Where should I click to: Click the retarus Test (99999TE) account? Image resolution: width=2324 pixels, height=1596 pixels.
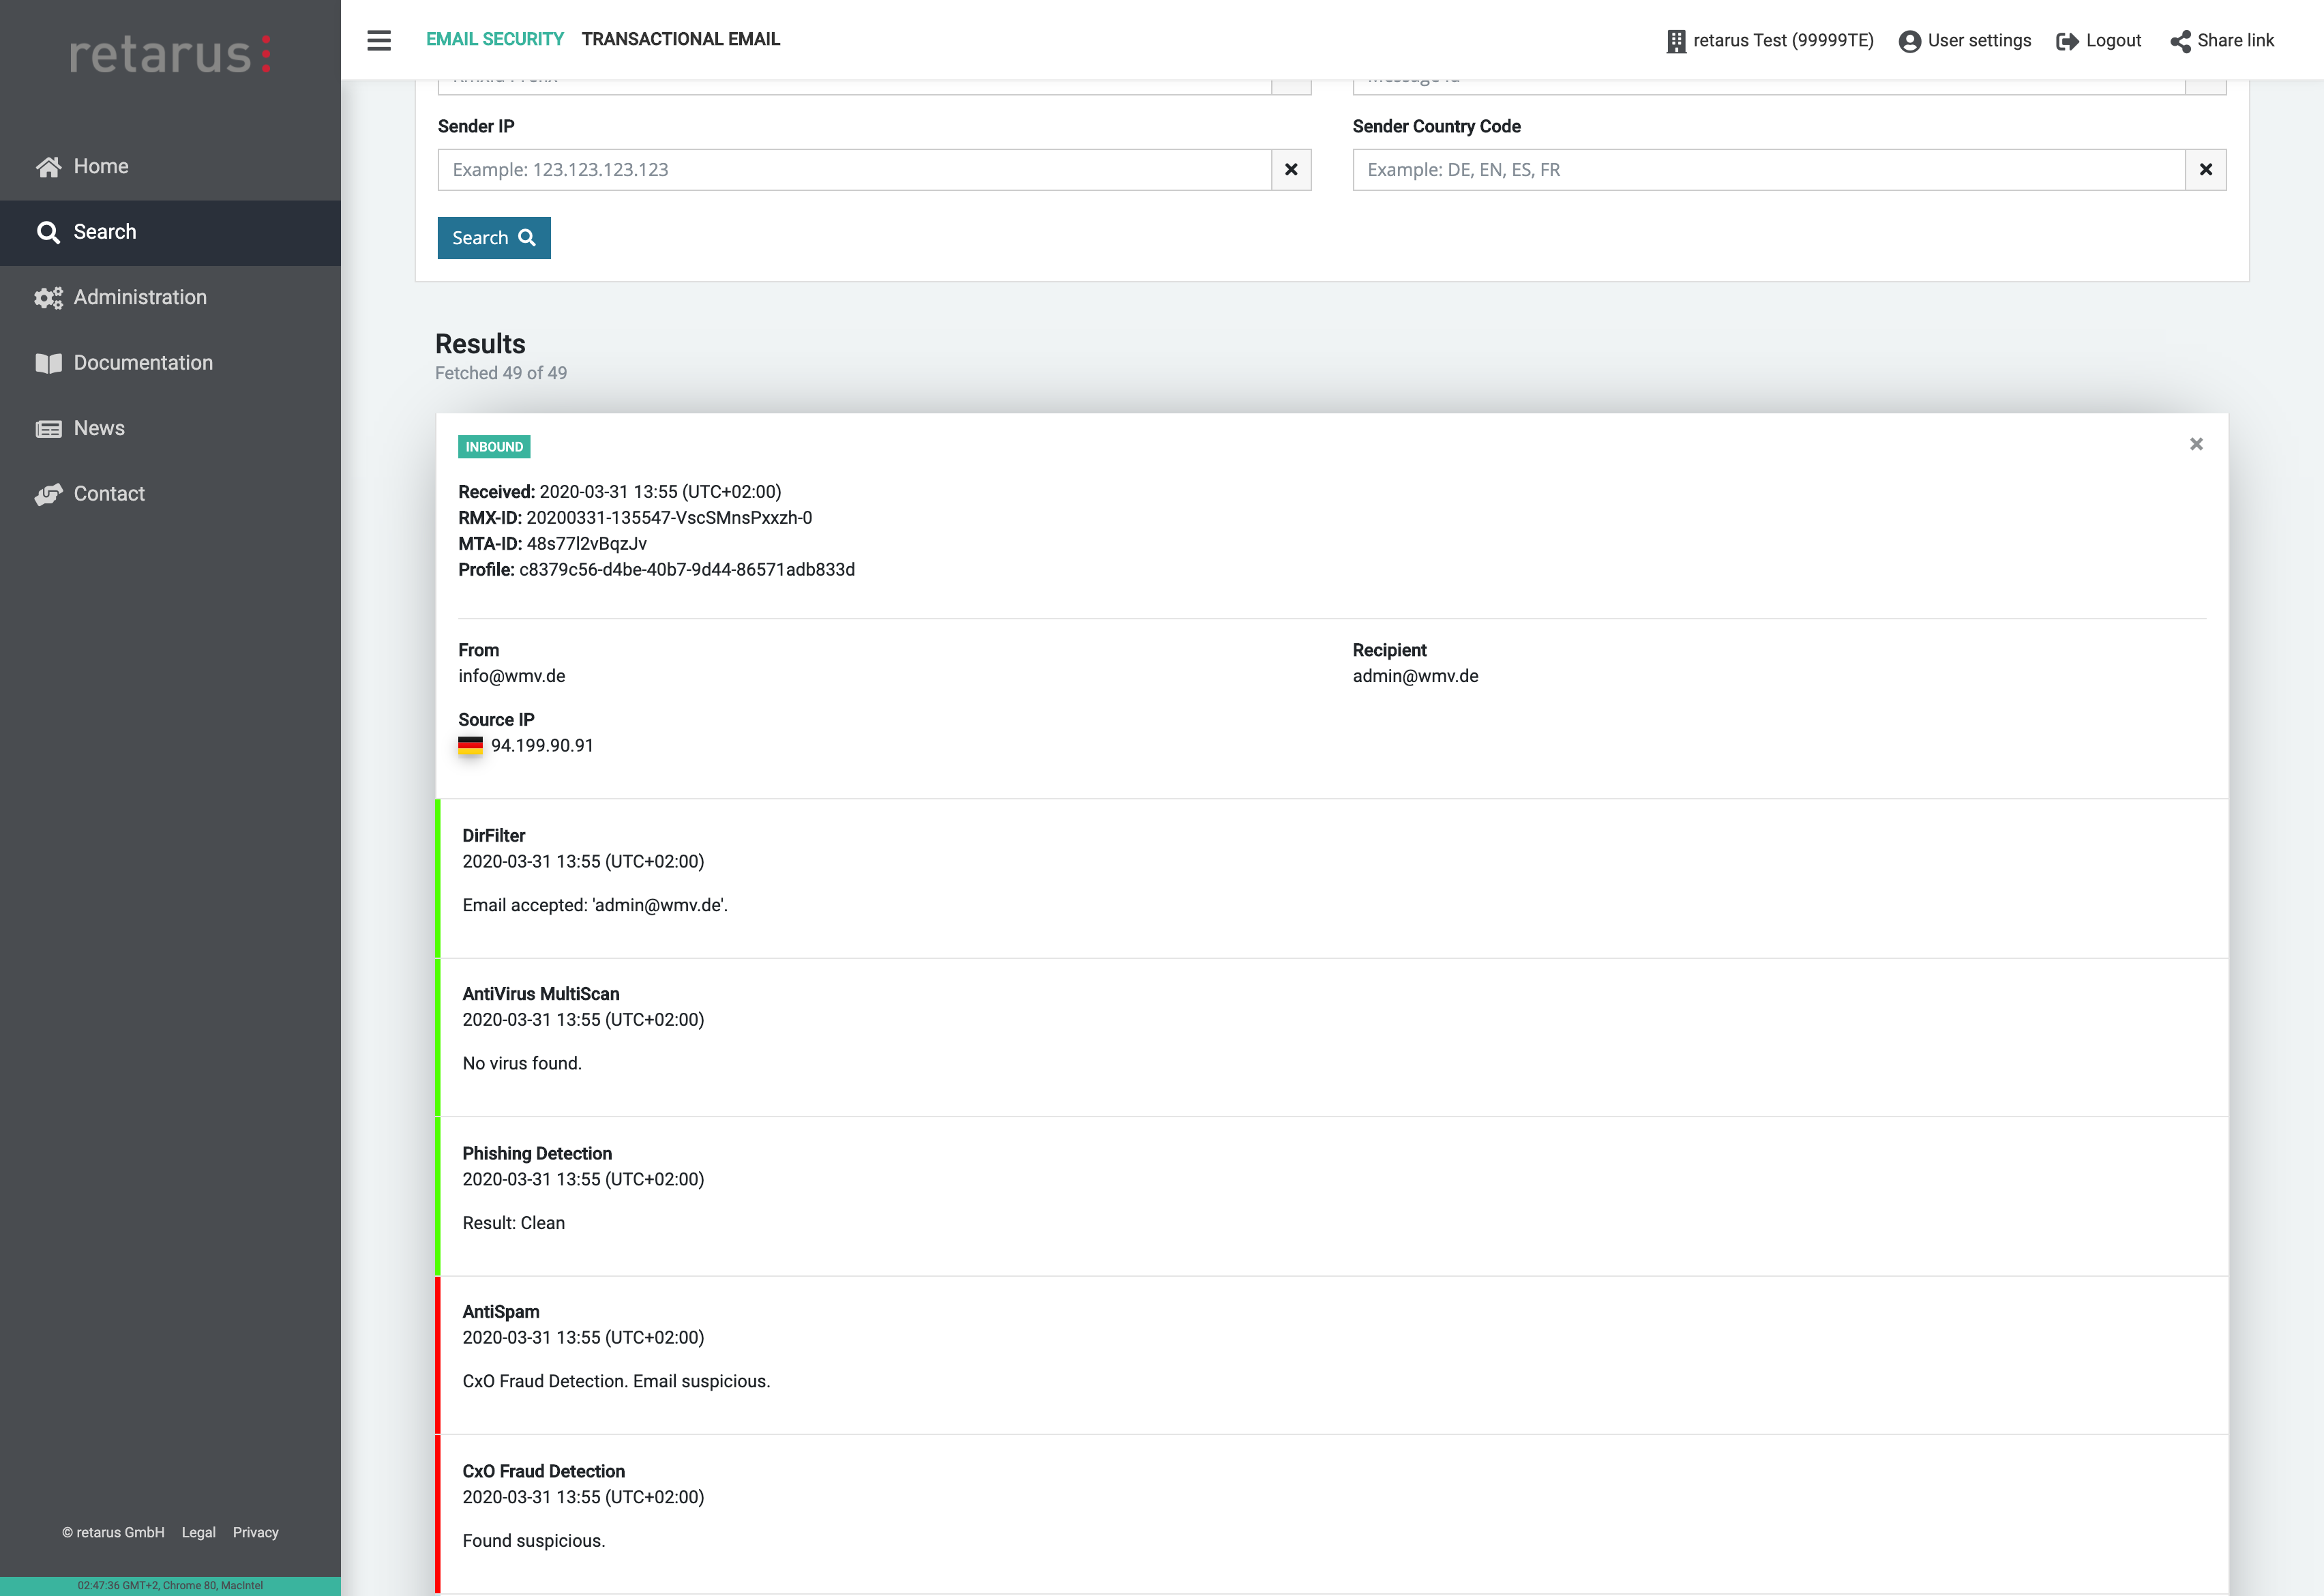[1770, 41]
